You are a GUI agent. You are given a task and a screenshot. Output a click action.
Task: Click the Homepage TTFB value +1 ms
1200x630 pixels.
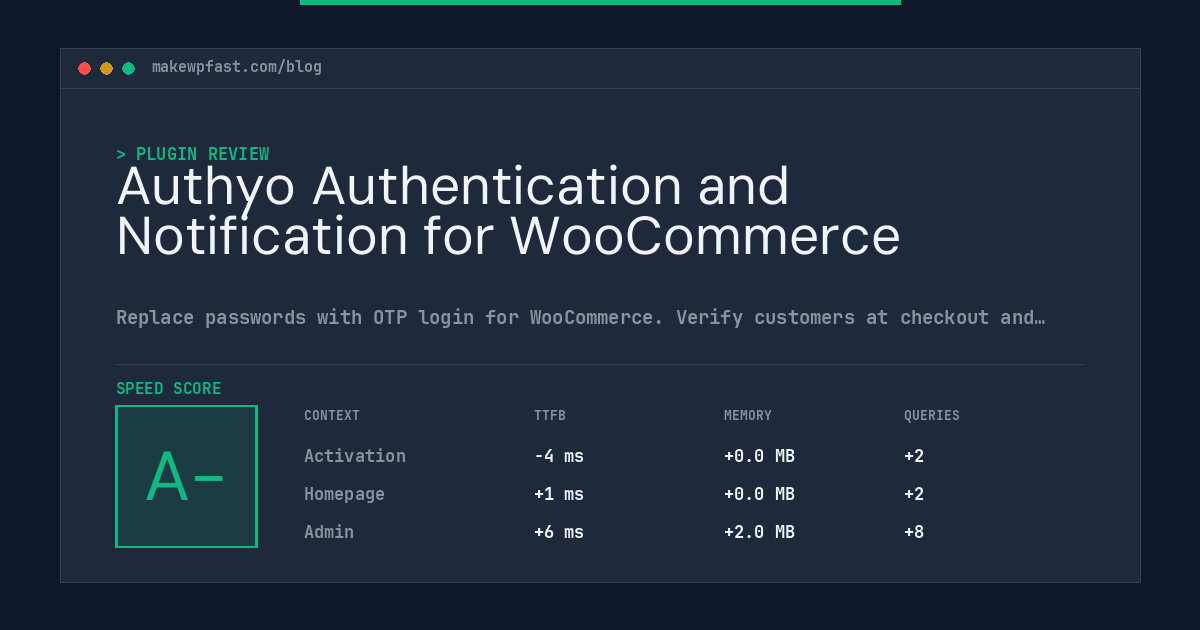[559, 494]
